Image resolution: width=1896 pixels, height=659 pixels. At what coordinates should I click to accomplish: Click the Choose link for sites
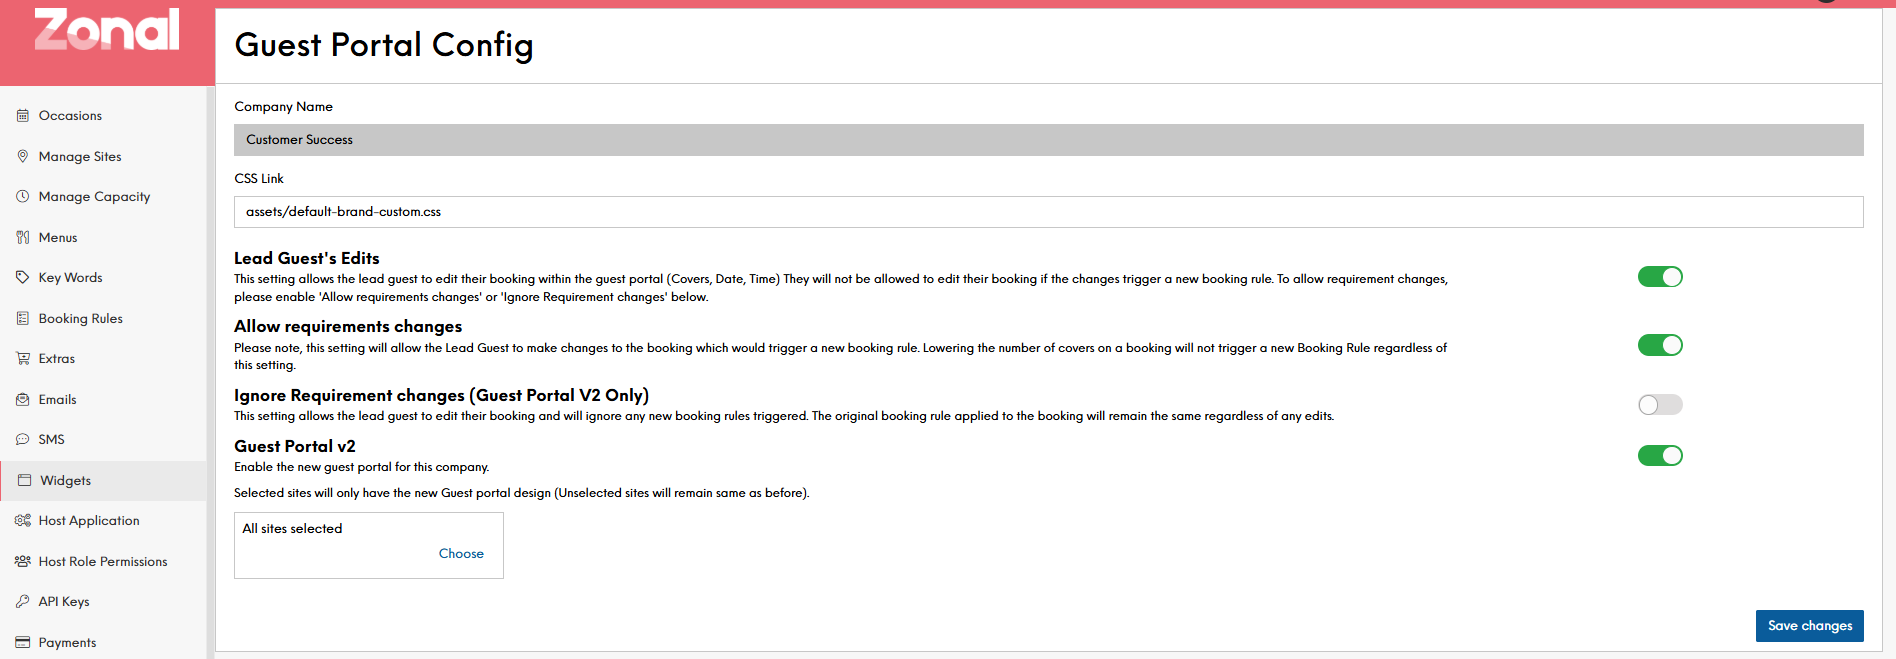click(x=461, y=554)
